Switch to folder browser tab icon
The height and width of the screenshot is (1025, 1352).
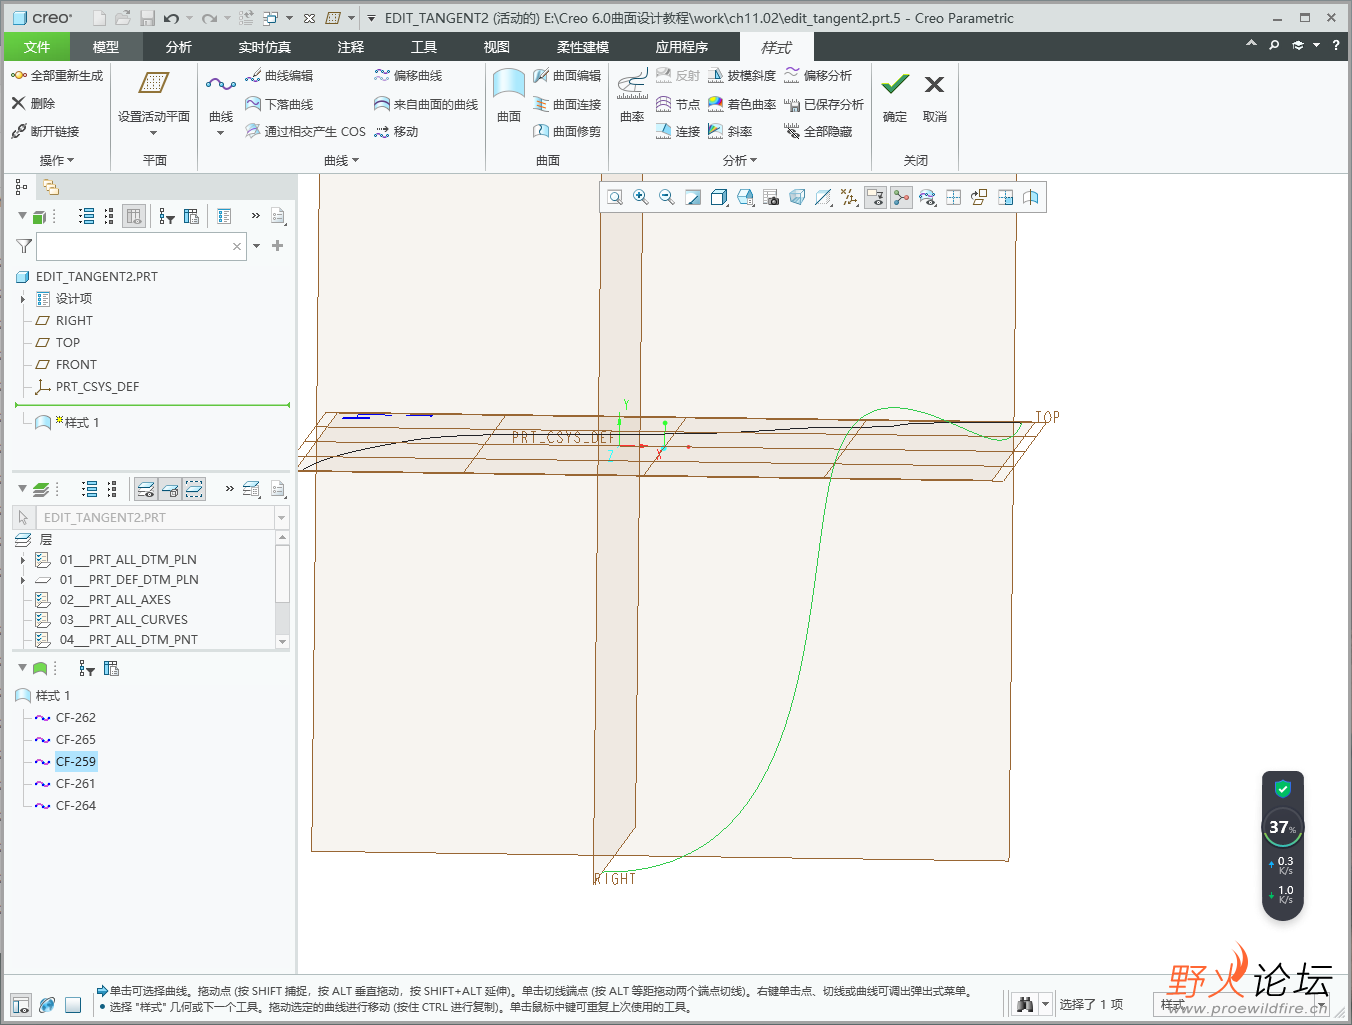[x=50, y=187]
